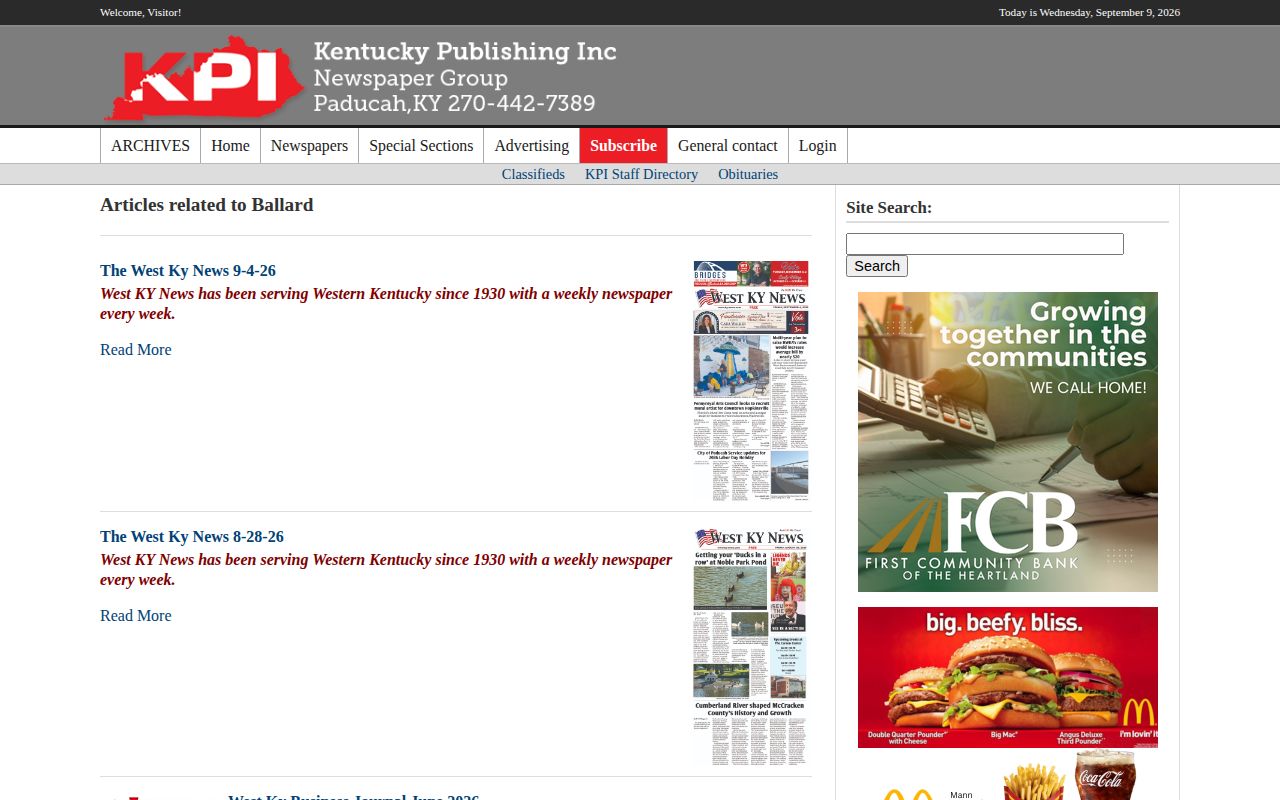Click Read More under the 9-4-26 issue
Viewport: 1280px width, 800px height.
point(136,350)
